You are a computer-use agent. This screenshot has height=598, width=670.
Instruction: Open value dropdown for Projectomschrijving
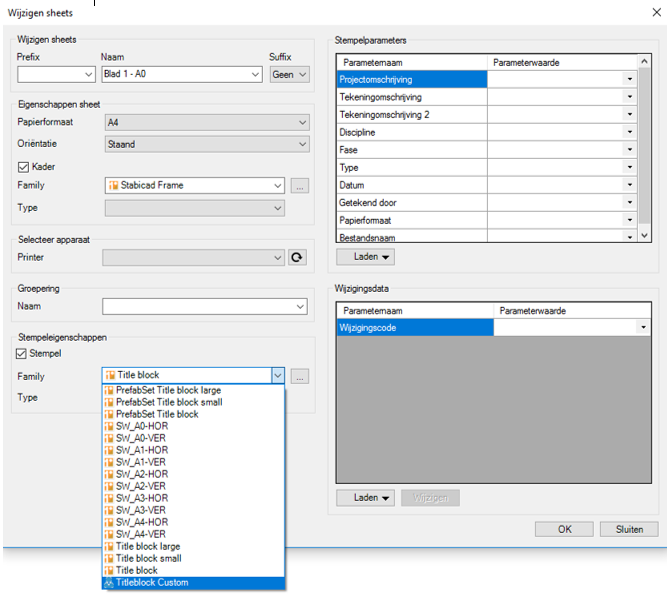(630, 79)
